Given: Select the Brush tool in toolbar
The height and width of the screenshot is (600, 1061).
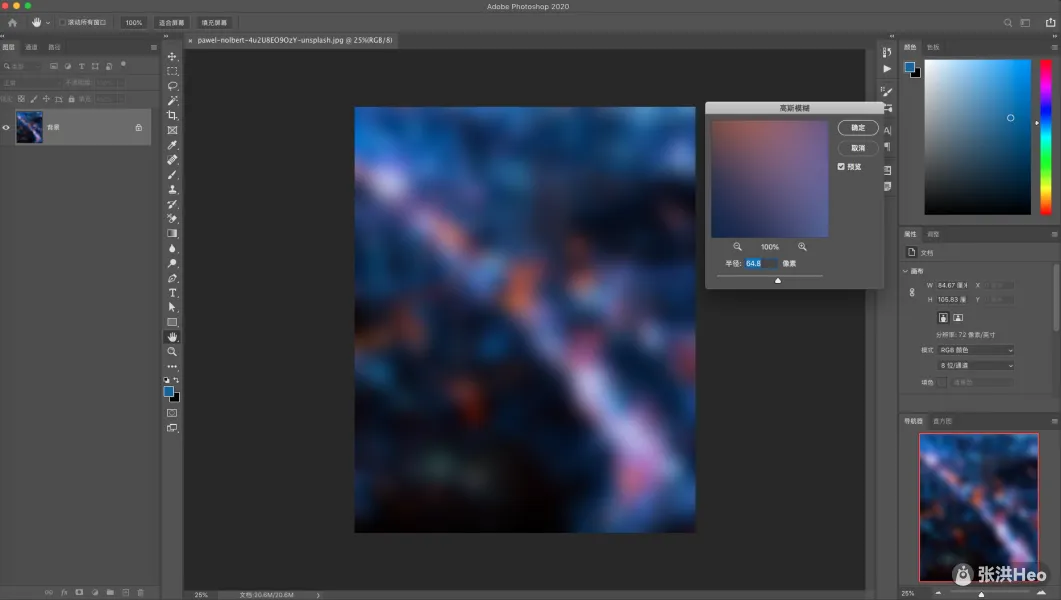Looking at the screenshot, I should tap(172, 175).
